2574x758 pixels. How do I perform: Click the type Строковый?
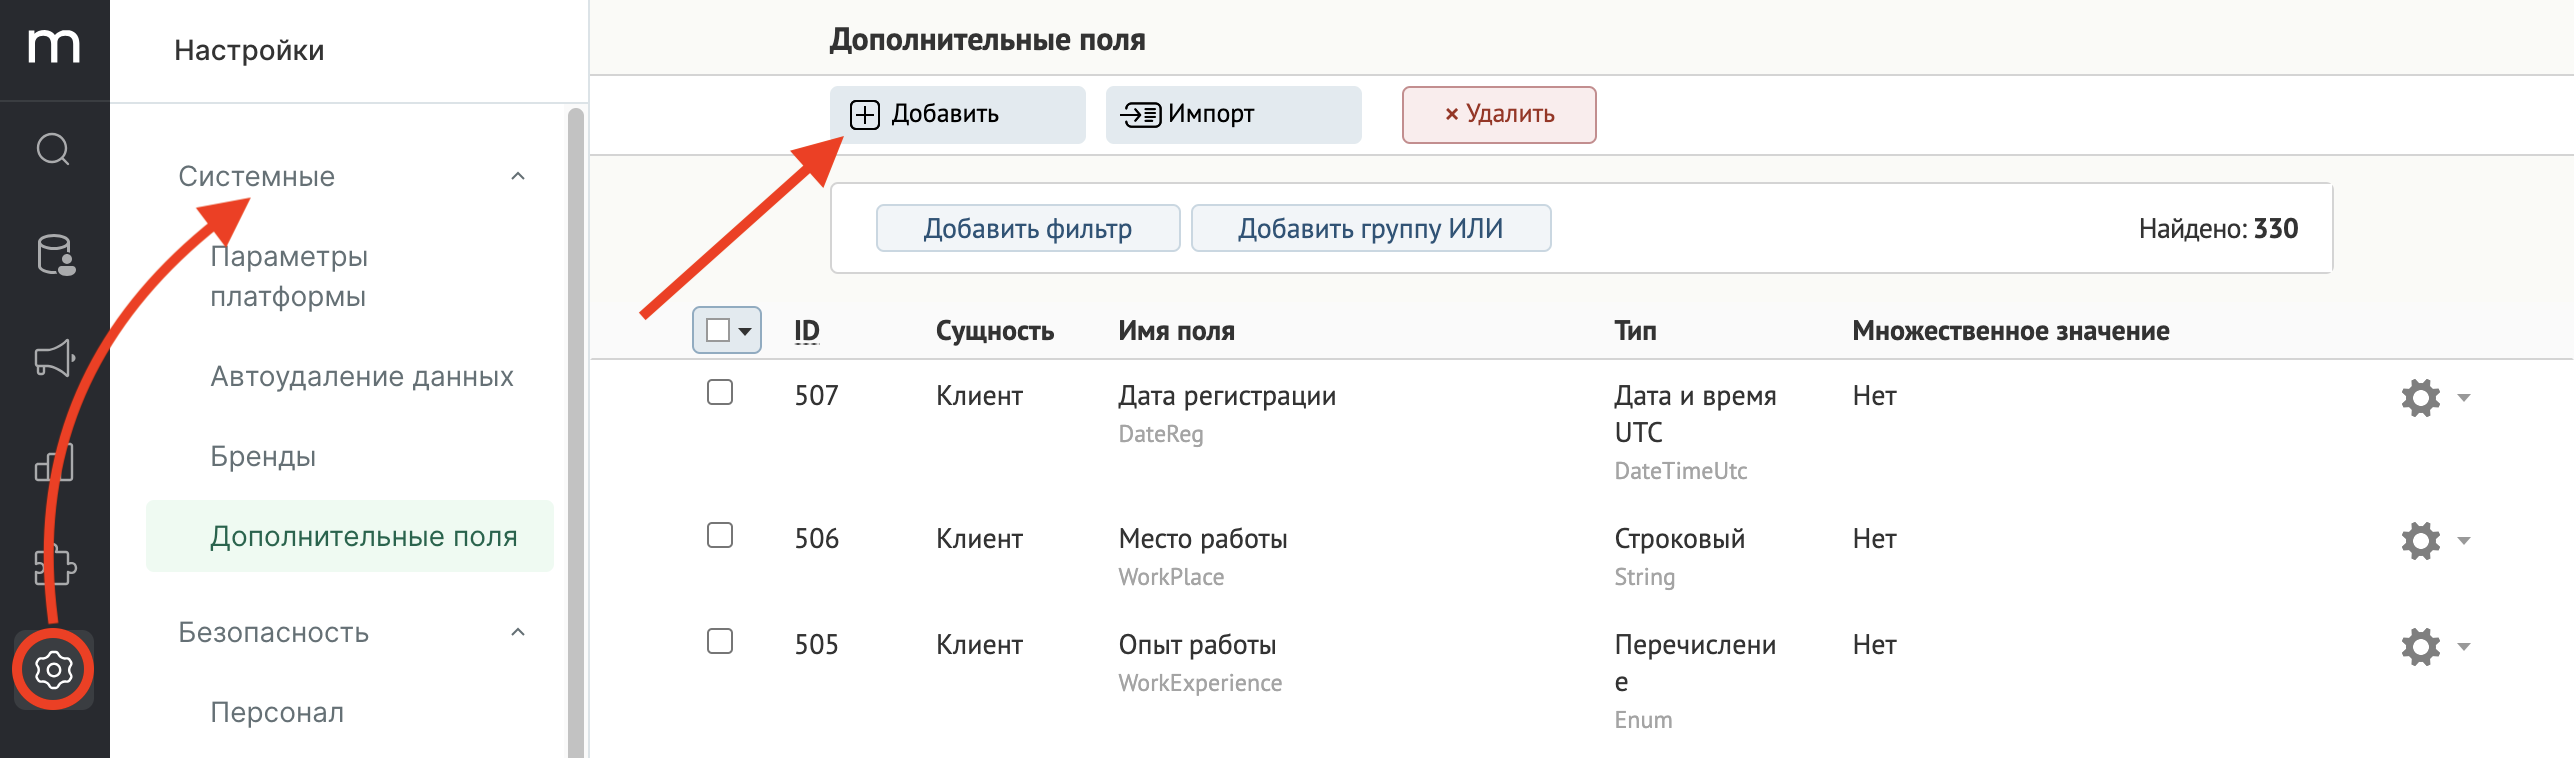point(1680,539)
